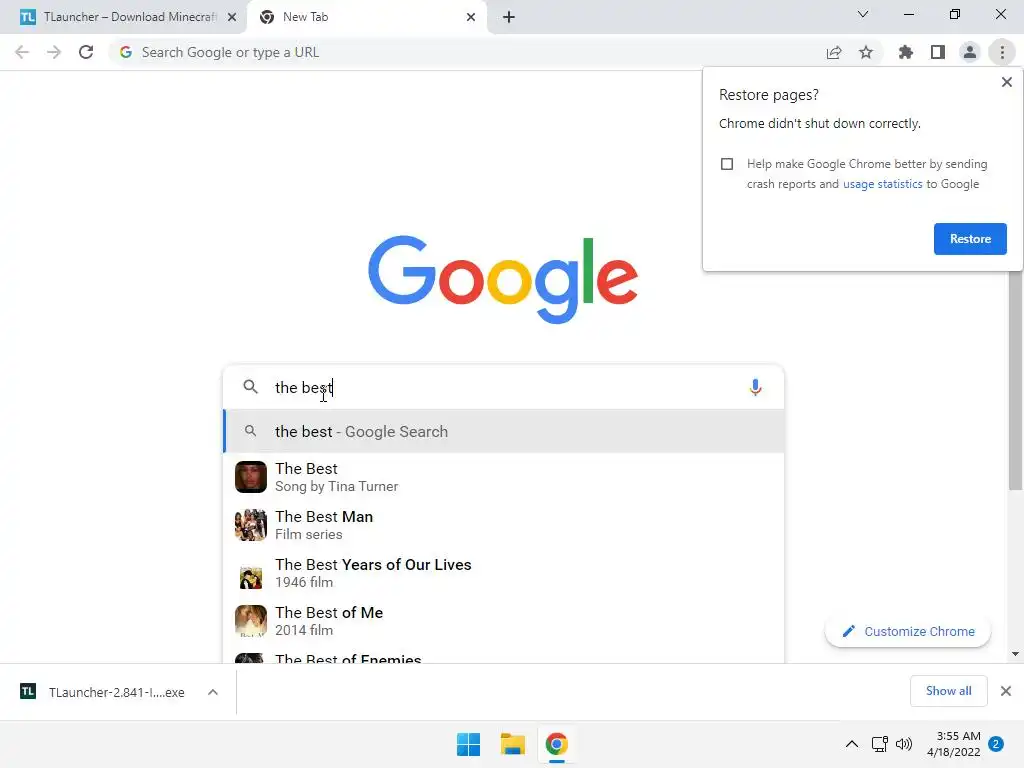
Task: Close the downloads bar
Action: pyautogui.click(x=1006, y=691)
